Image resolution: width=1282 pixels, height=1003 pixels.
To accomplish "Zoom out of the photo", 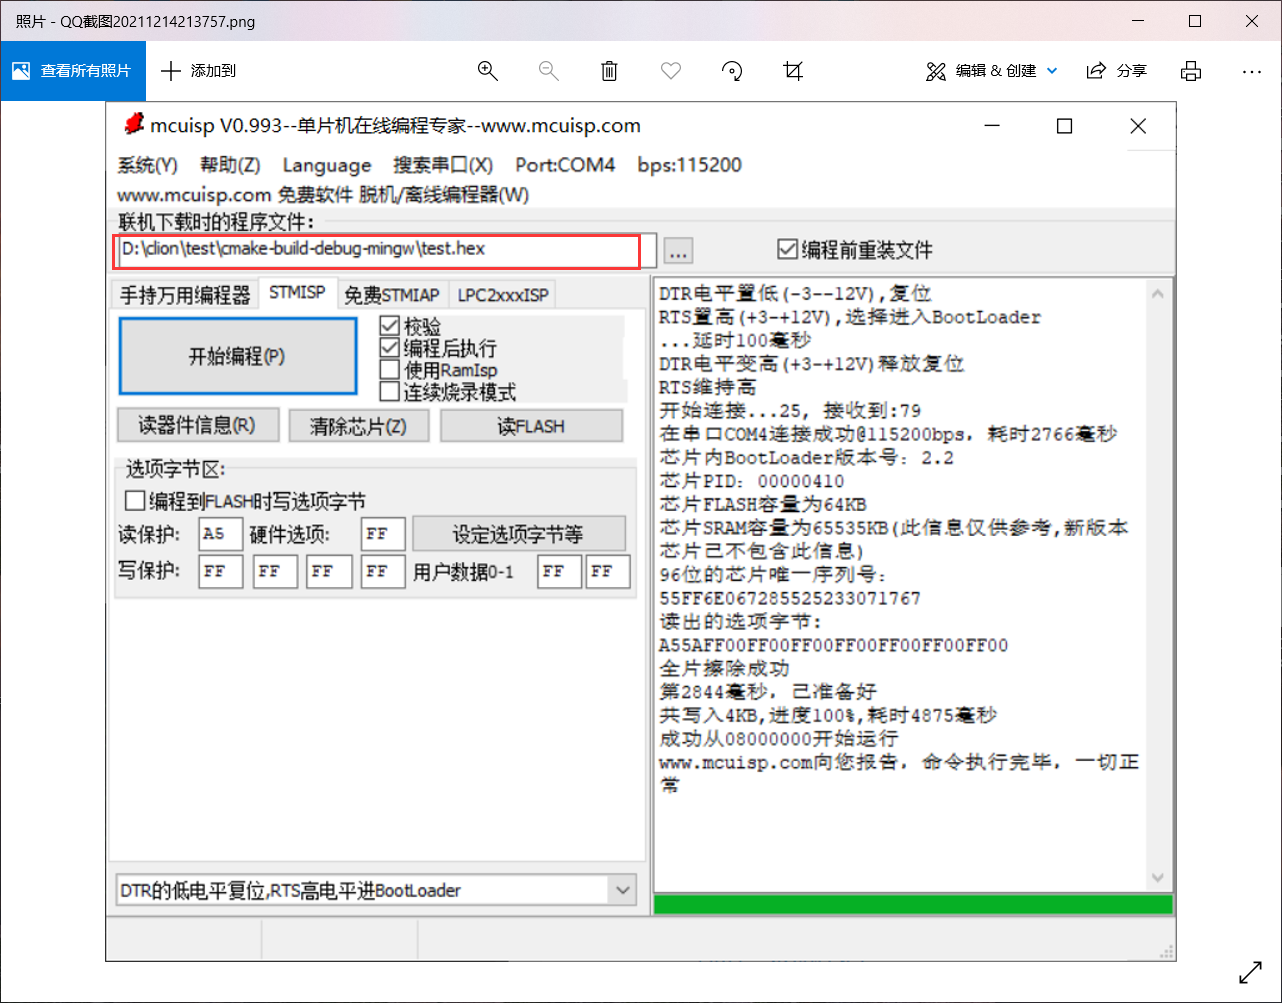I will (548, 70).
